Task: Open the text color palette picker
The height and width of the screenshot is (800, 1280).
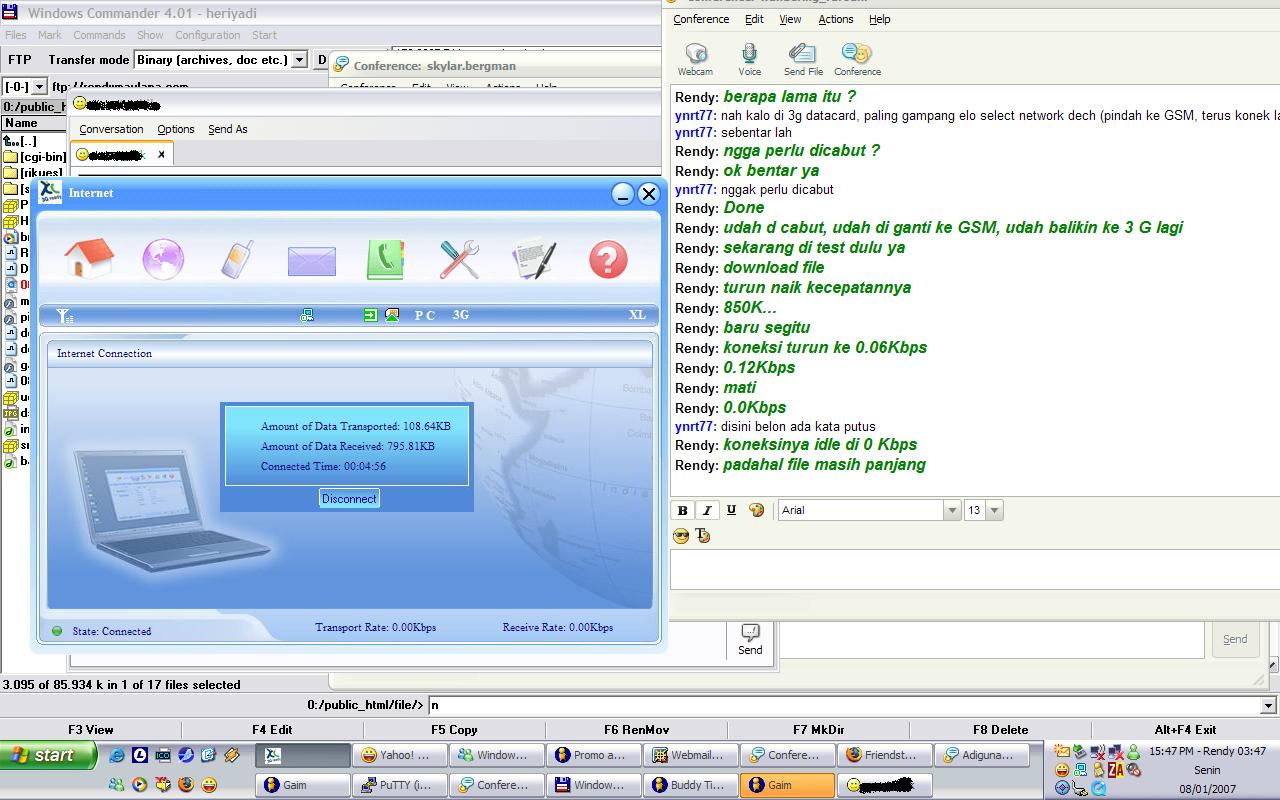Action: tap(757, 510)
